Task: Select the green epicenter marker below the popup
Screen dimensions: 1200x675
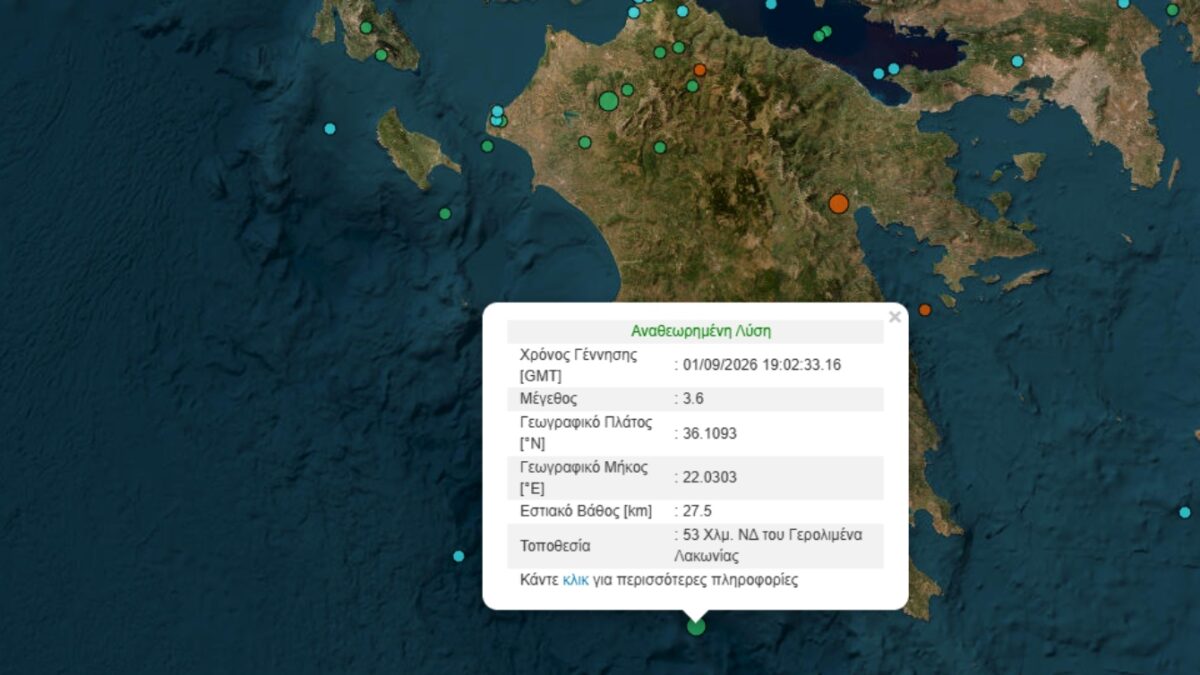Action: point(696,627)
